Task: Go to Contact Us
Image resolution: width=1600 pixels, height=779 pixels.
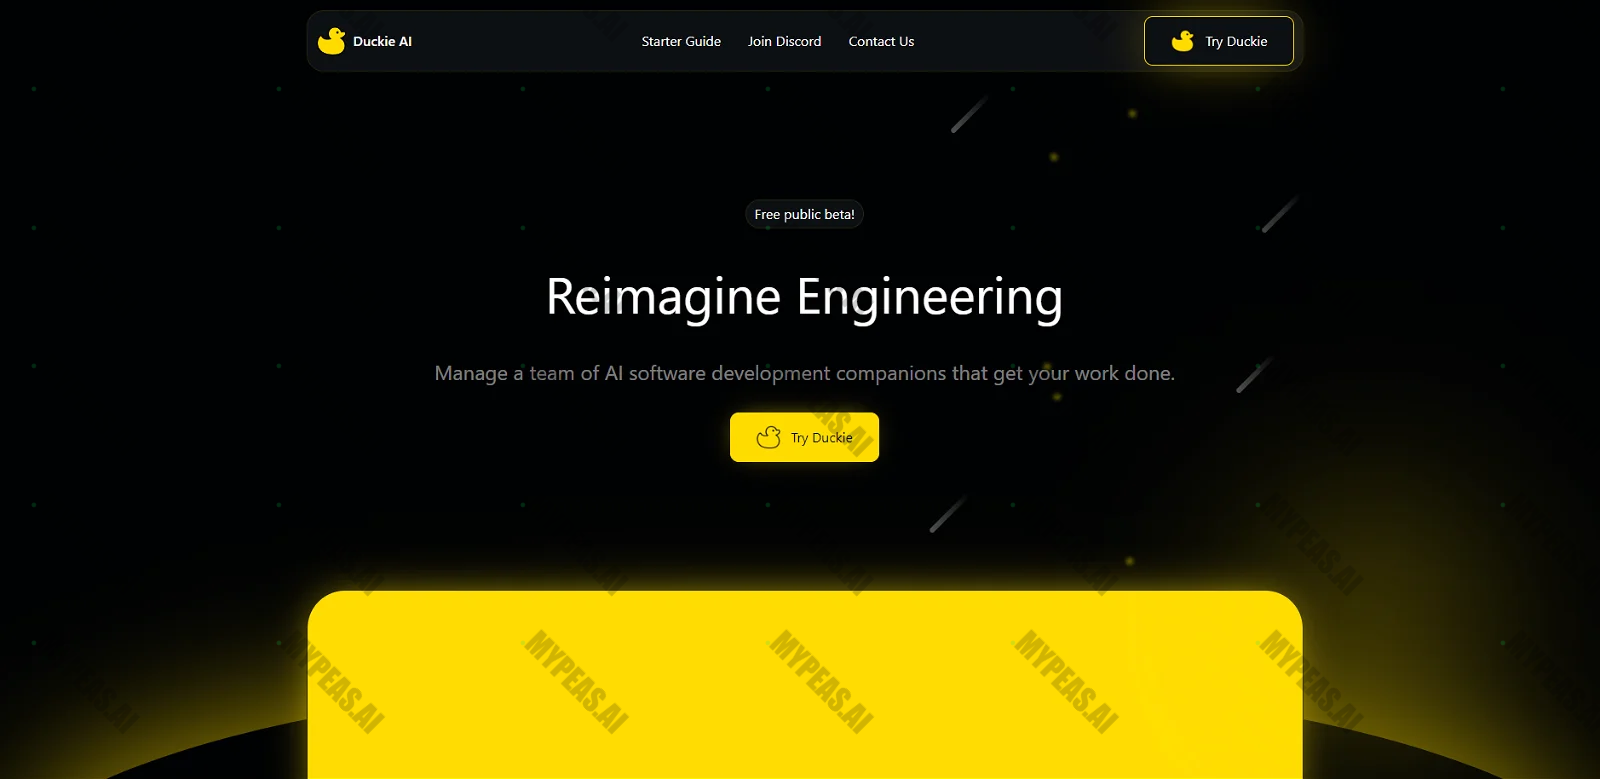Action: [881, 41]
